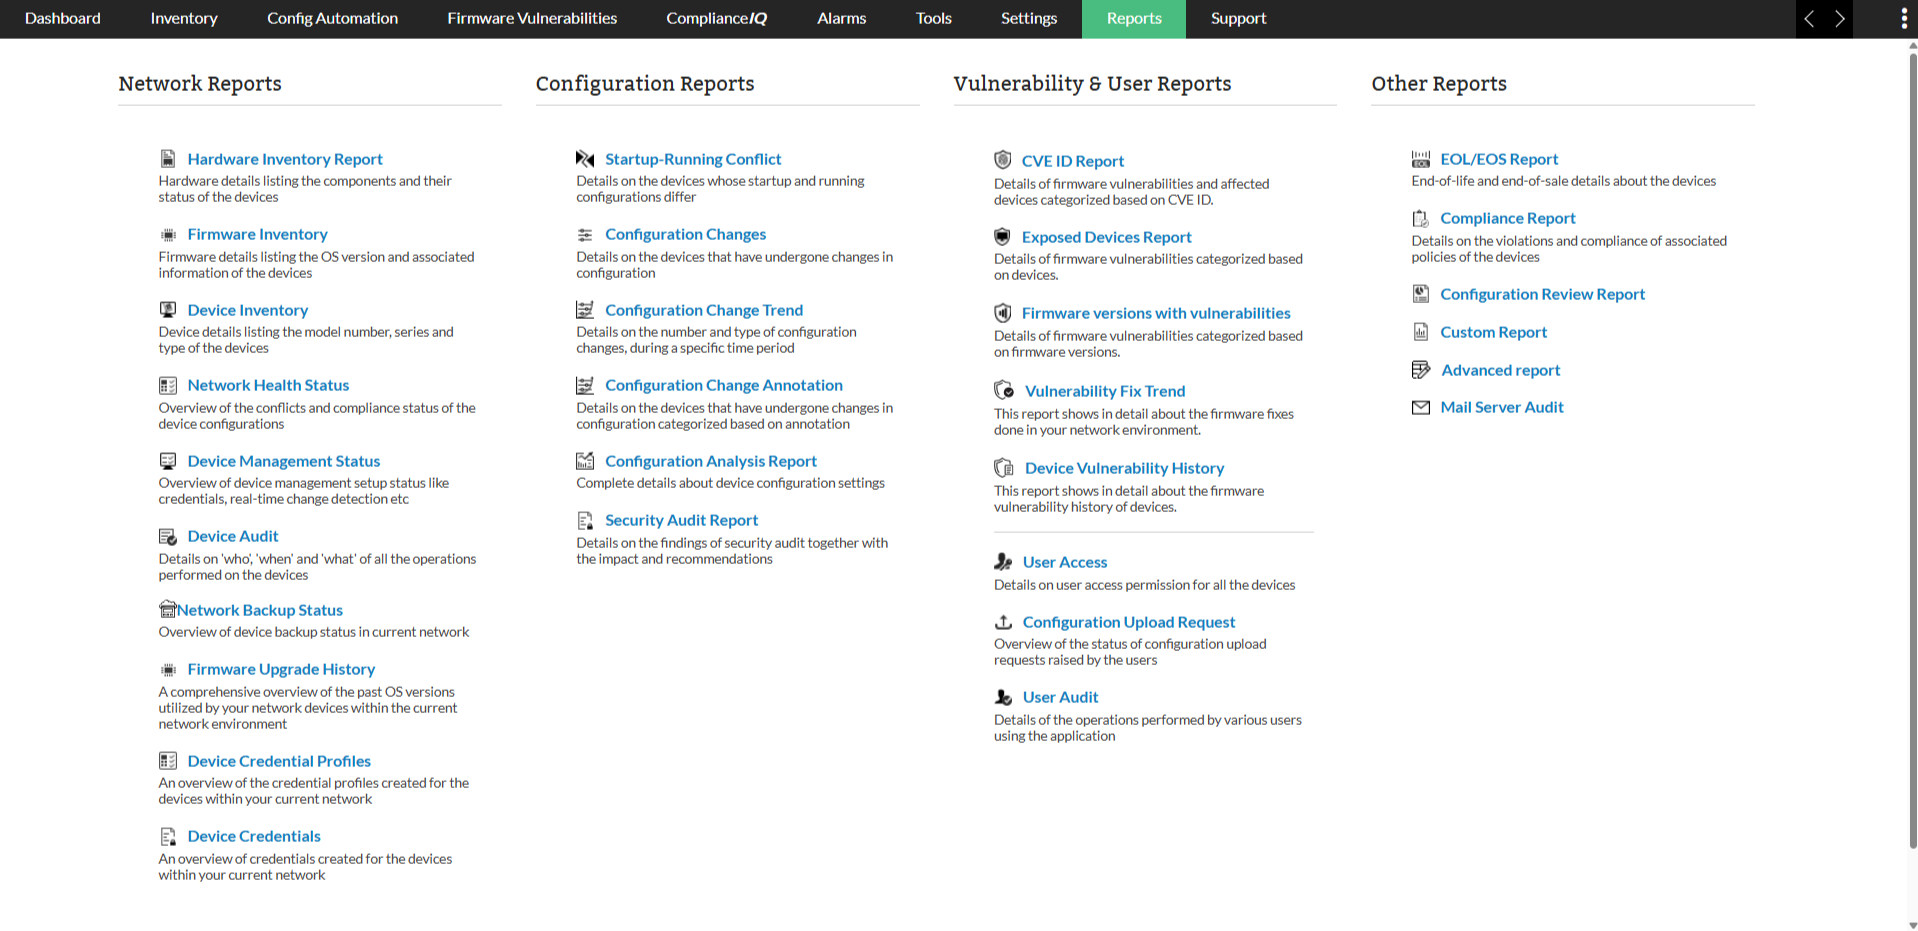Open the Configuration Review Report link
This screenshot has width=1918, height=931.
tap(1542, 294)
